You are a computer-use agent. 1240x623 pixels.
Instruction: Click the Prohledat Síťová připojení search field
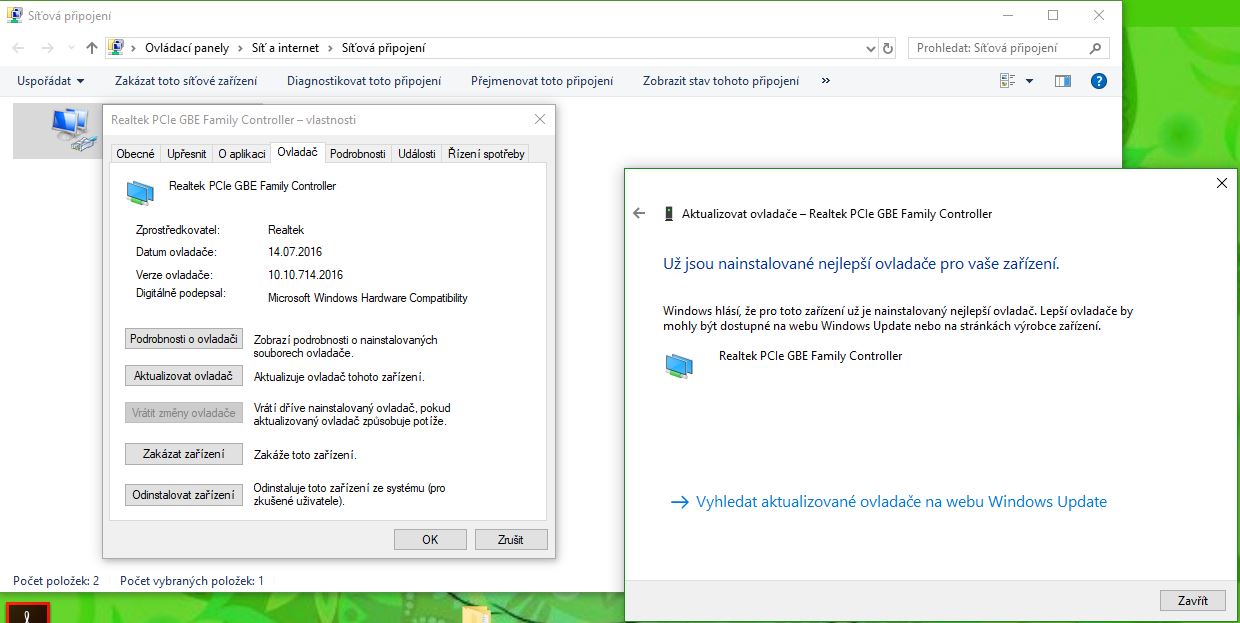(1000, 48)
